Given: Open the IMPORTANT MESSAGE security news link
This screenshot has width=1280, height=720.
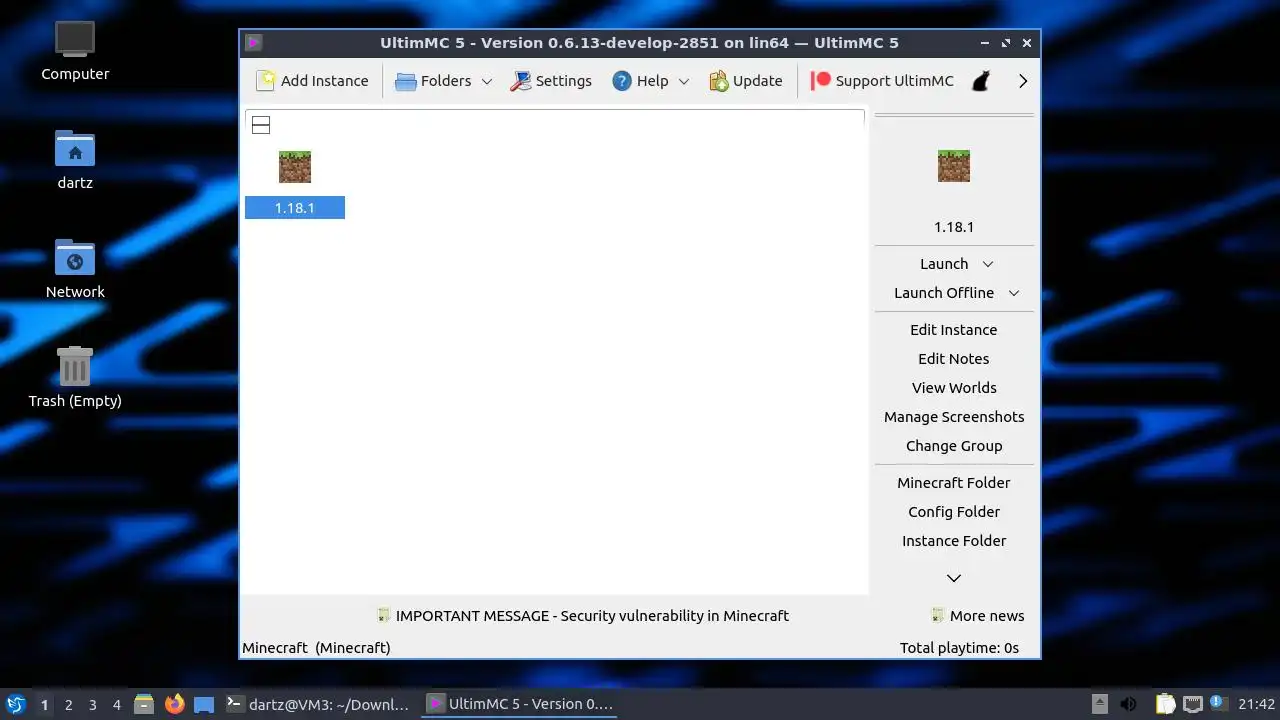Looking at the screenshot, I should 583,616.
